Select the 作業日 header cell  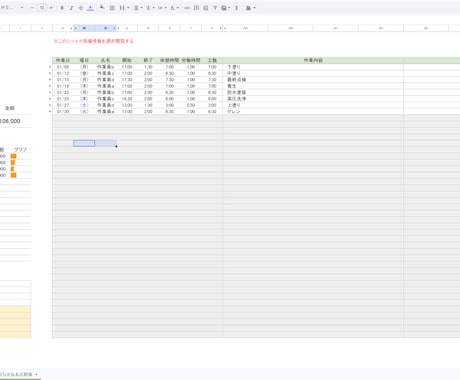63,60
